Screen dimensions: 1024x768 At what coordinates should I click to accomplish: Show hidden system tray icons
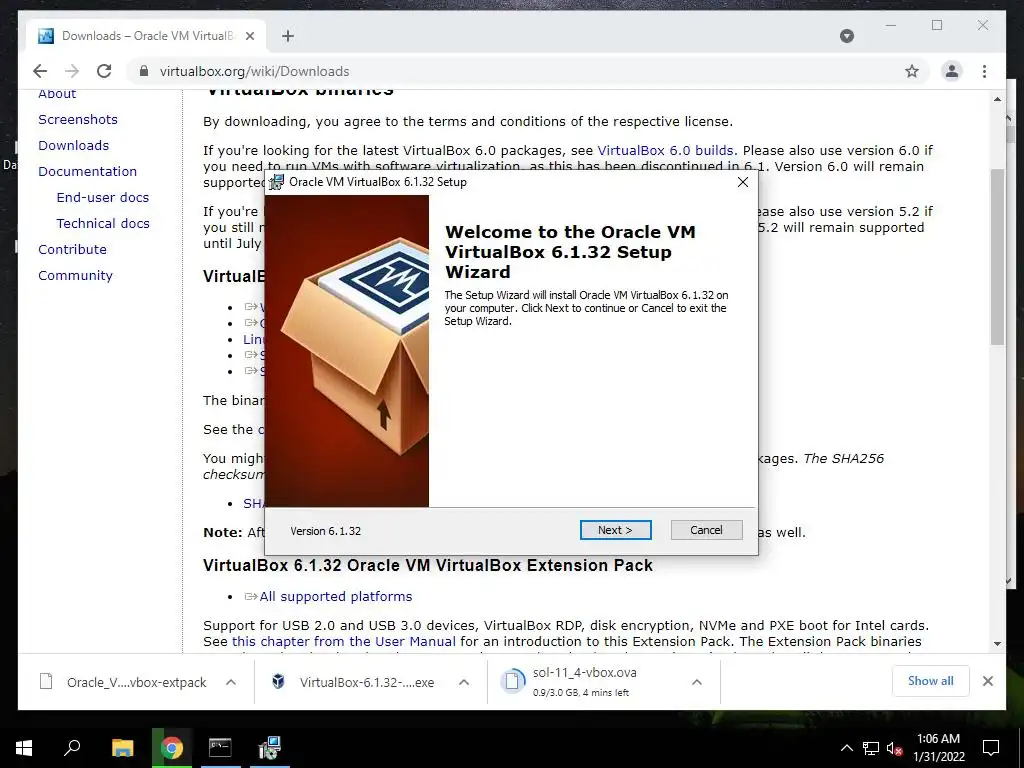click(846, 748)
